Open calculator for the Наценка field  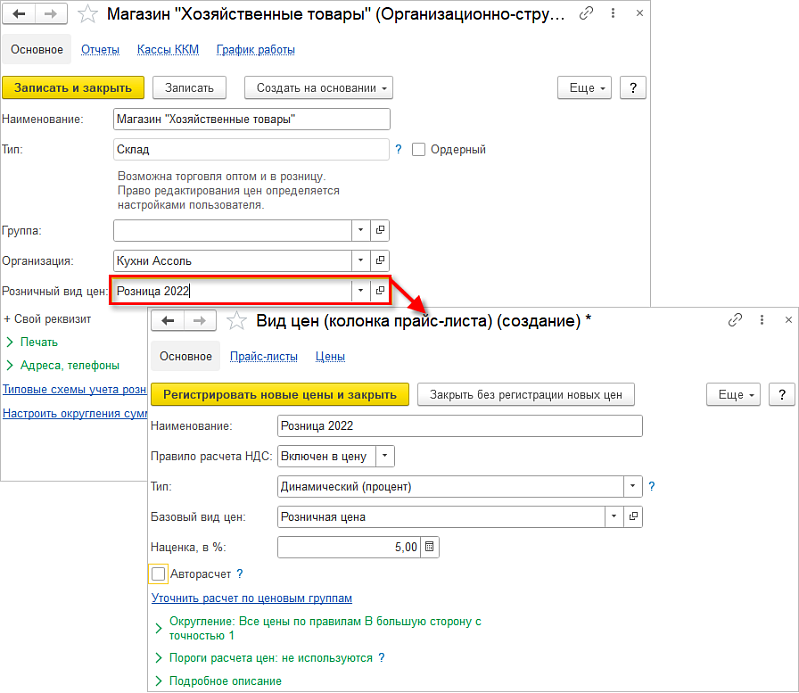click(430, 547)
